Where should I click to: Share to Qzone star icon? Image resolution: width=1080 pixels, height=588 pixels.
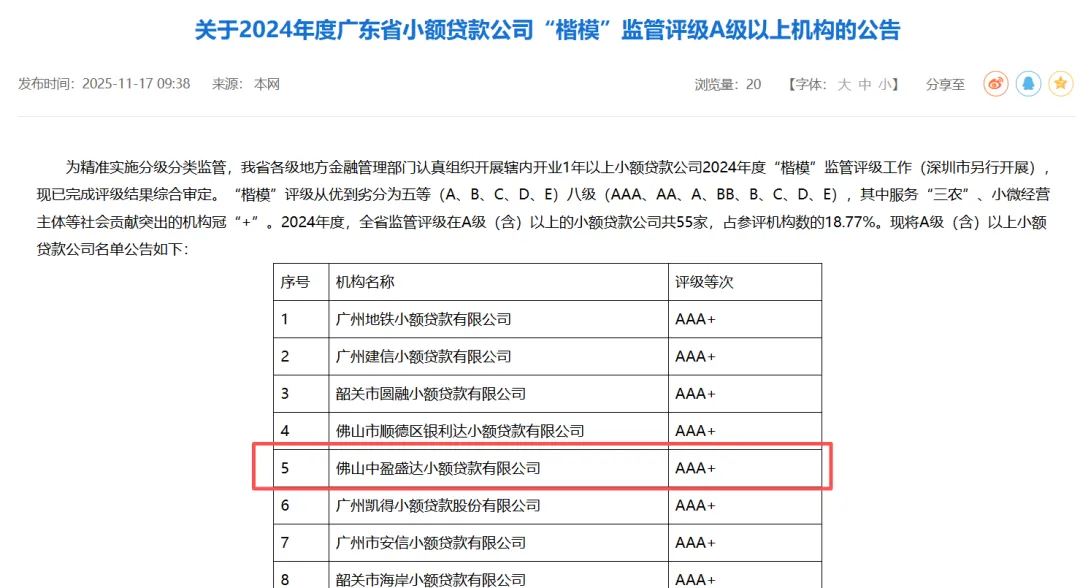(1061, 84)
